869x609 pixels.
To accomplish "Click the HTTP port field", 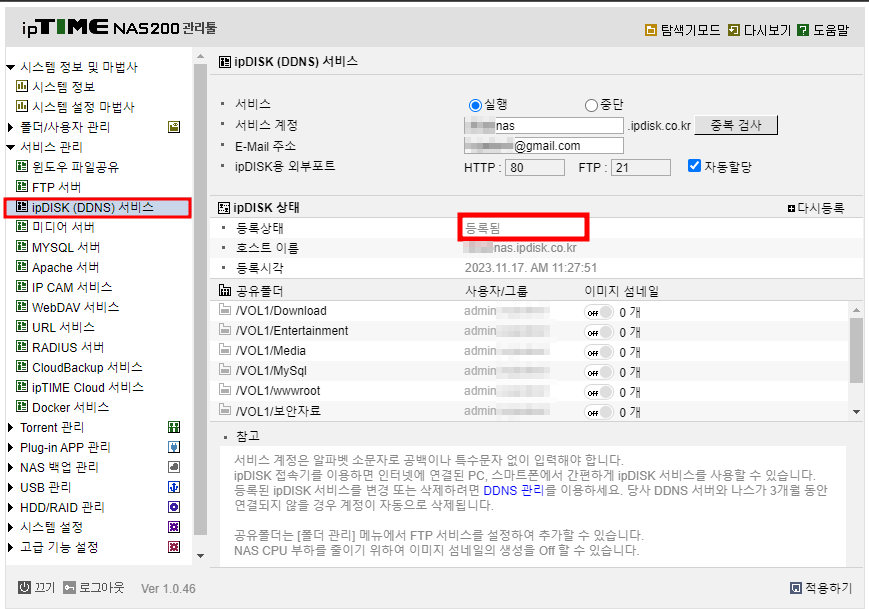I will (534, 167).
